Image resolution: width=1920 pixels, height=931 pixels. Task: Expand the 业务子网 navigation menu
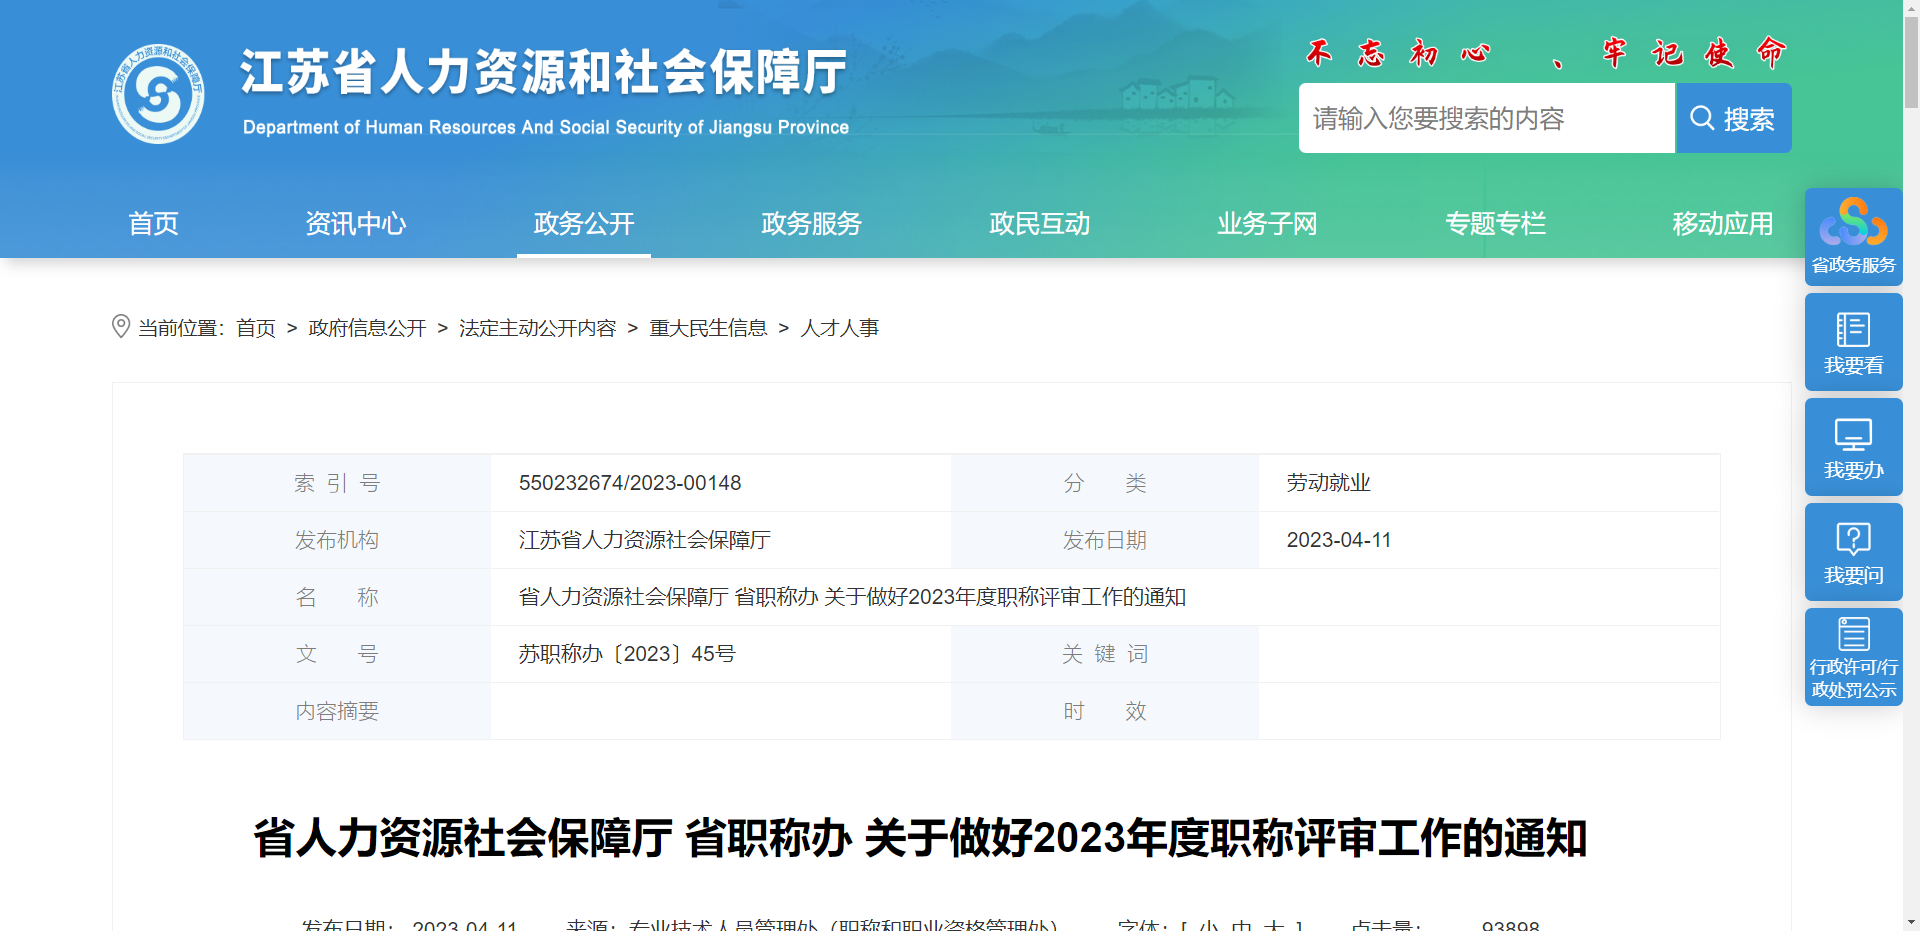1267,224
